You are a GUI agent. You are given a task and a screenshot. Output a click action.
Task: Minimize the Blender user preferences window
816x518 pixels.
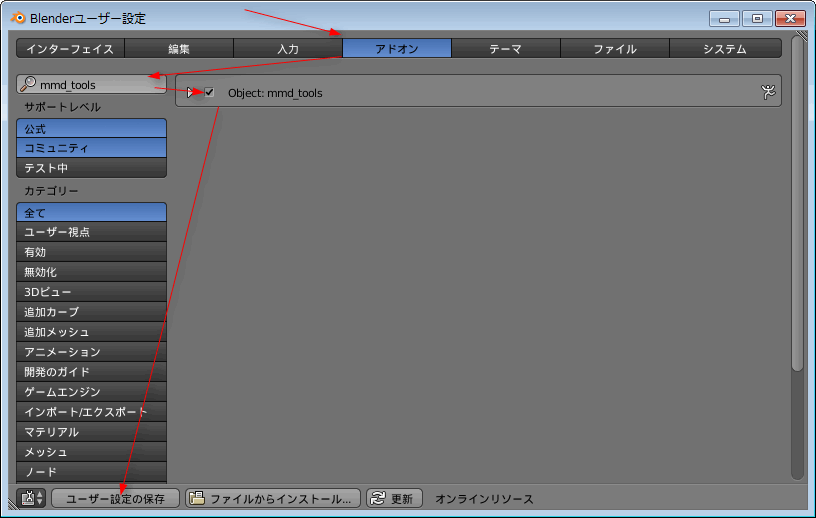(x=724, y=19)
